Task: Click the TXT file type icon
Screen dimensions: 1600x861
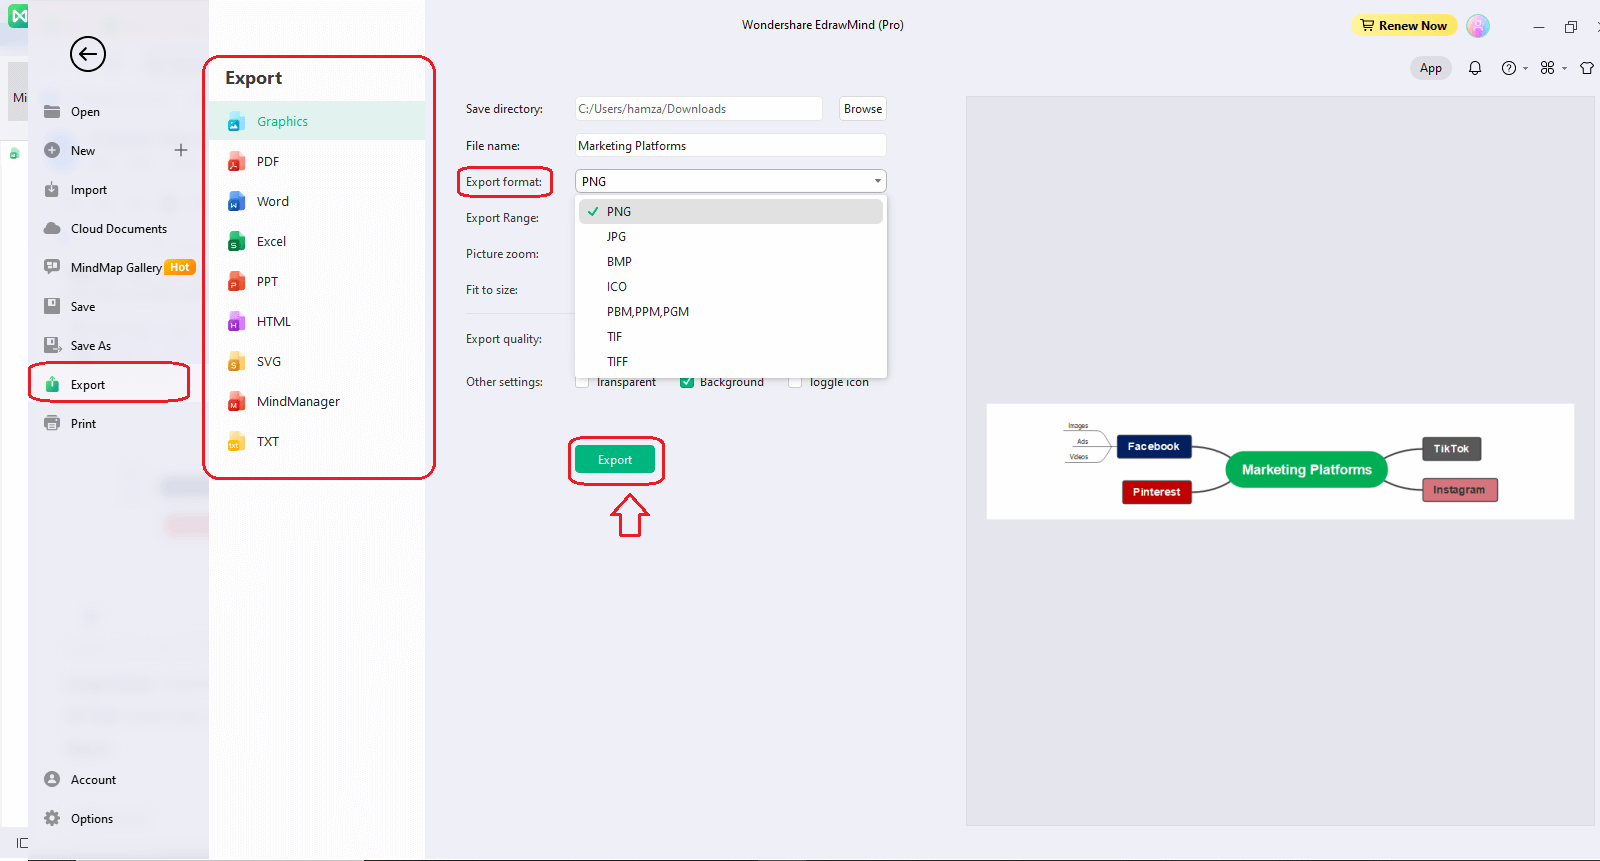Action: [x=236, y=441]
